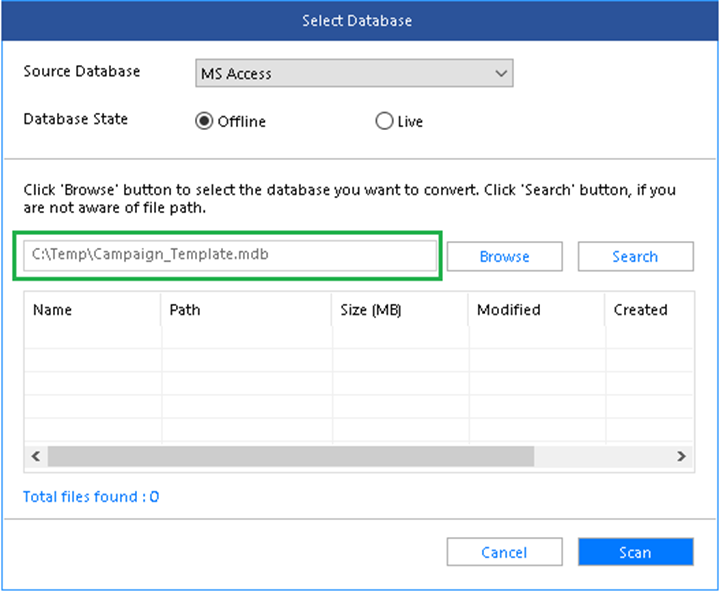This screenshot has height=592, width=720.
Task: Click the Cancel button
Action: point(504,552)
